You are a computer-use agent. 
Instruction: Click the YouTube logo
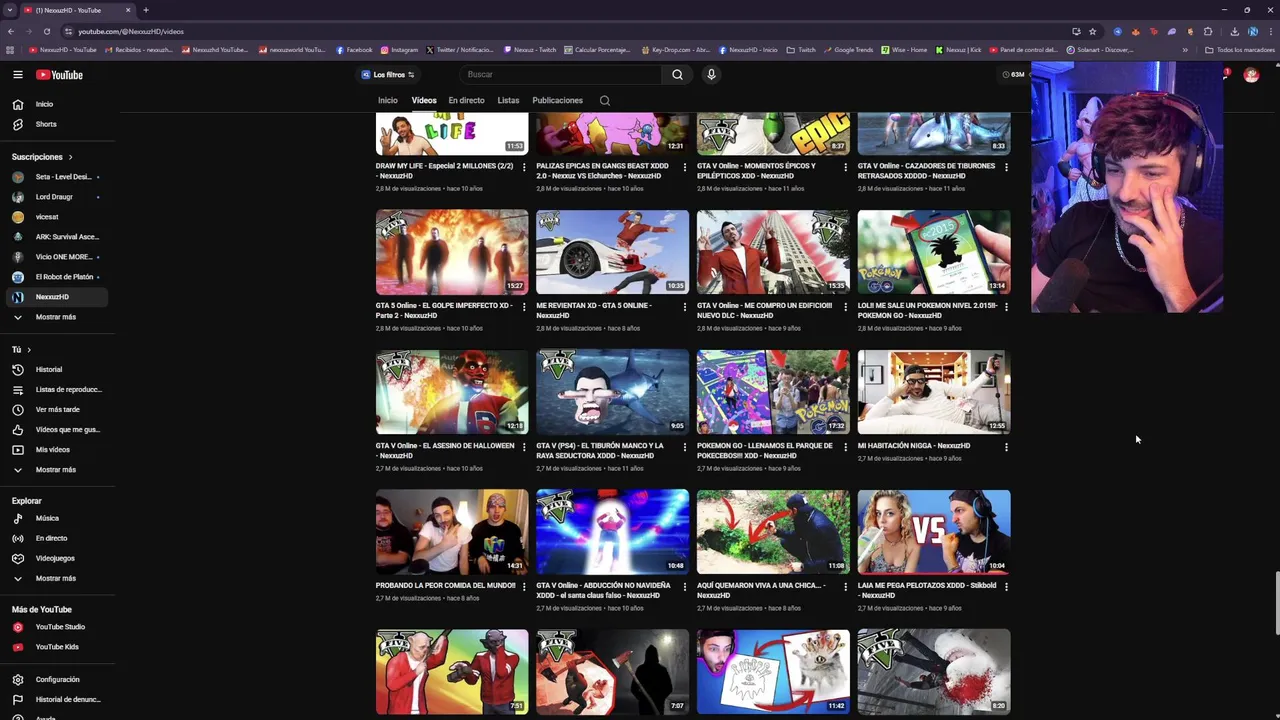pyautogui.click(x=60, y=75)
